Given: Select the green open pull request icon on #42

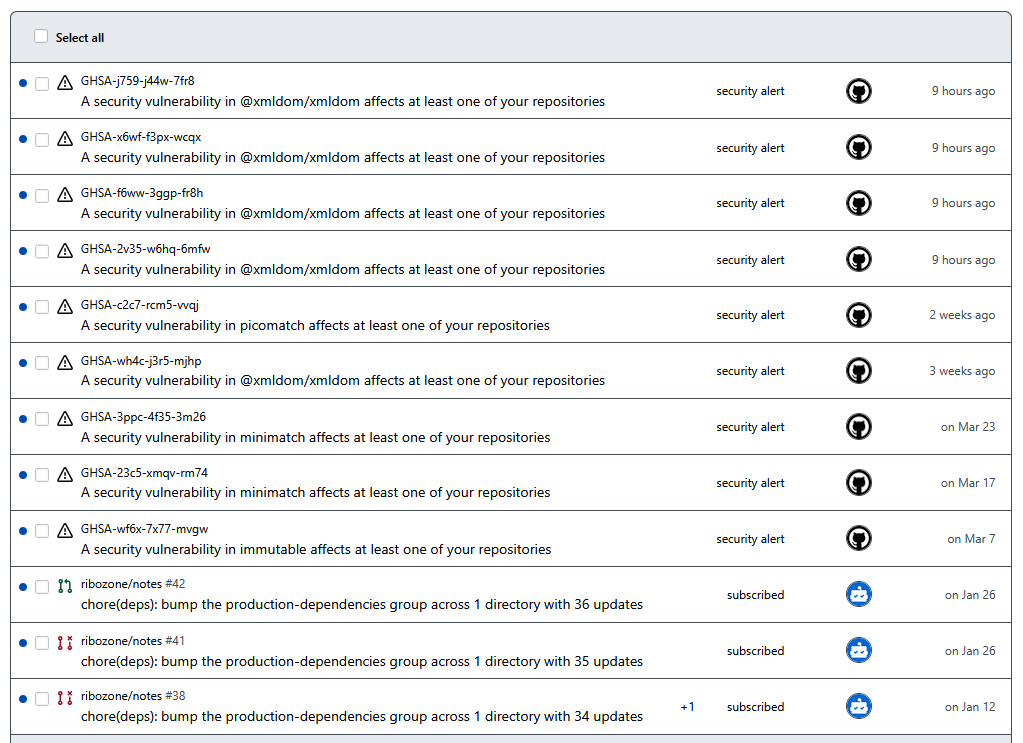Looking at the screenshot, I should [64, 583].
